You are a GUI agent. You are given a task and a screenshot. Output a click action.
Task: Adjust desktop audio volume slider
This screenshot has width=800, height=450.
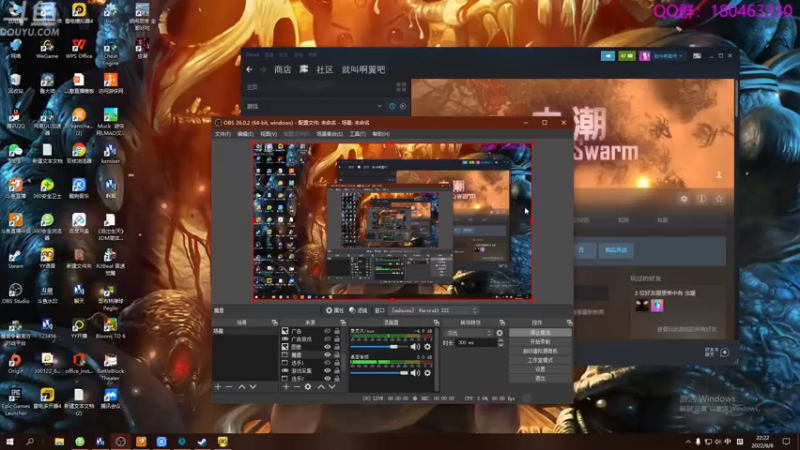click(380, 373)
